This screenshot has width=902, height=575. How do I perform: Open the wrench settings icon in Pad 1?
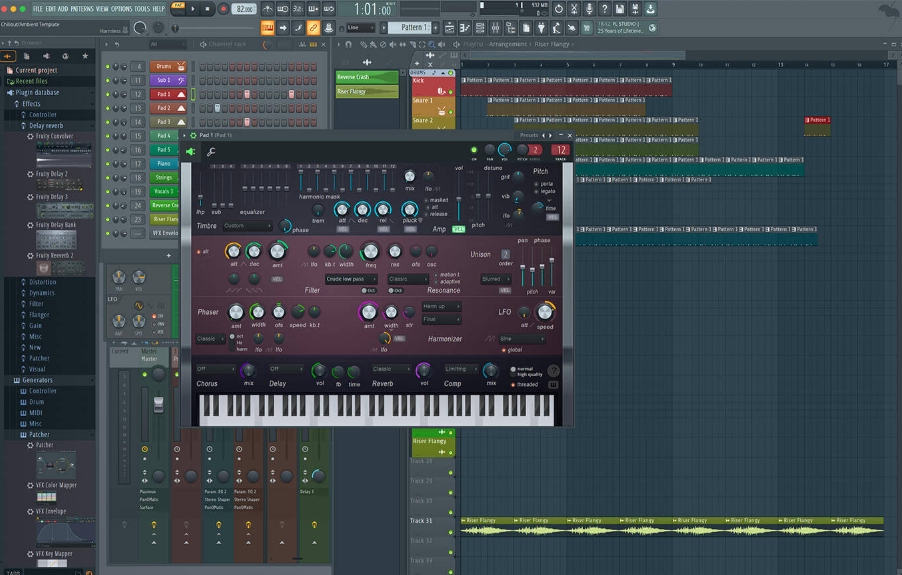211,152
